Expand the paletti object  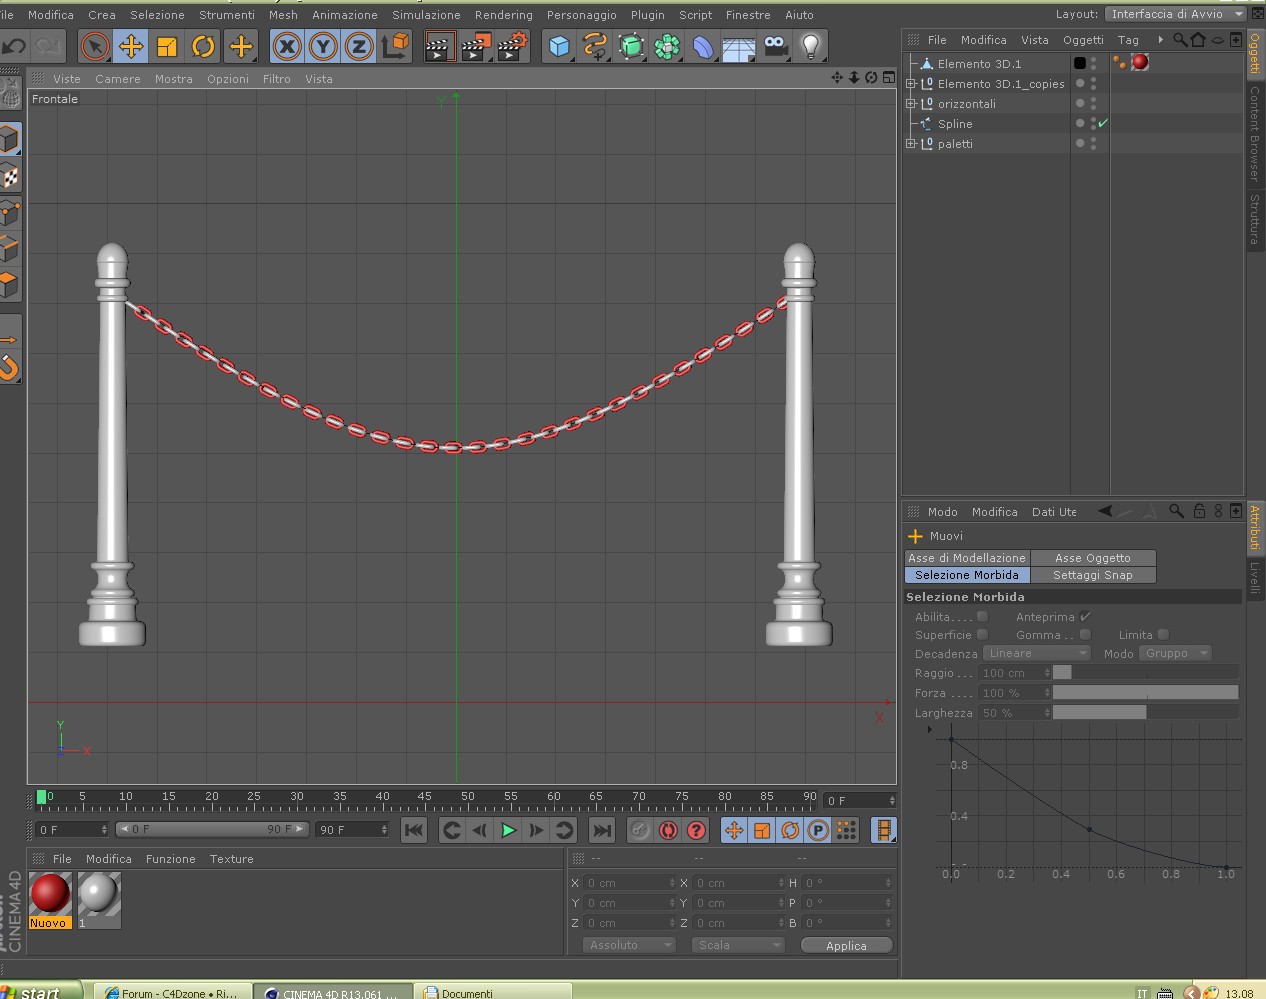point(911,144)
